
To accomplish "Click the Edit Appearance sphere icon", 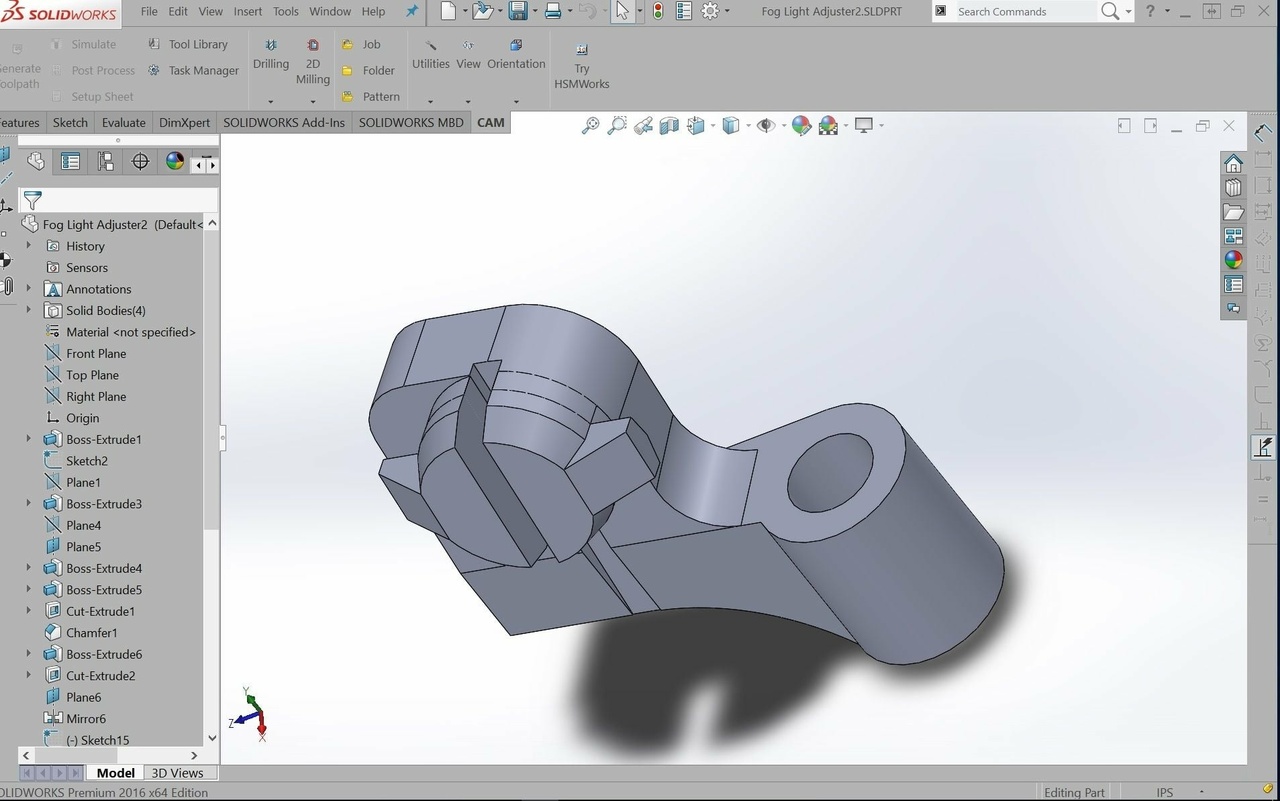I will click(x=801, y=125).
